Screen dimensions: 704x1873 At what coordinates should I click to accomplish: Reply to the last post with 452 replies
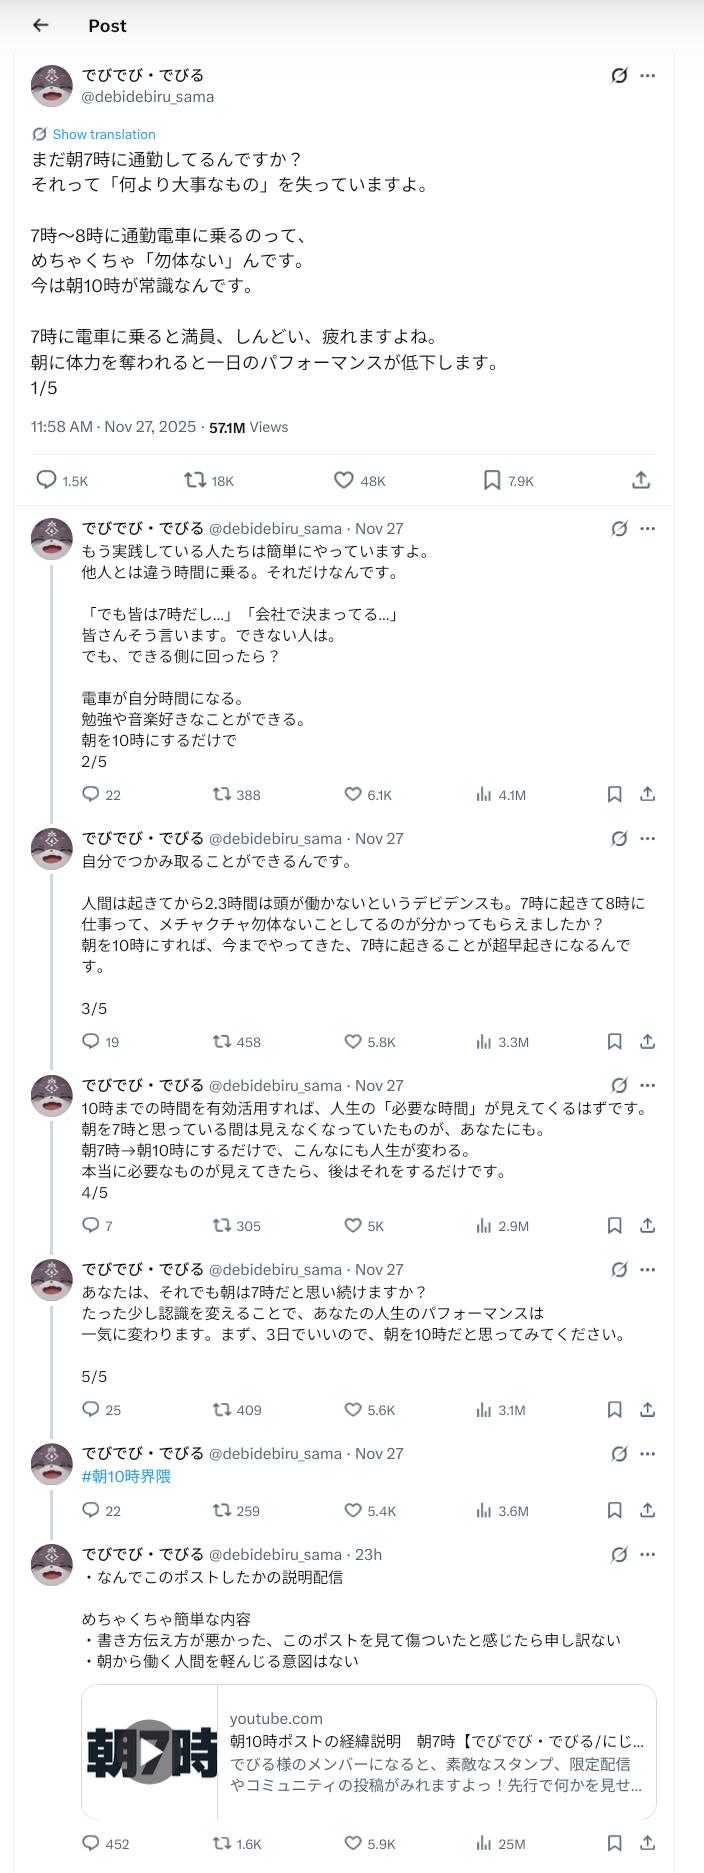pyautogui.click(x=91, y=1843)
